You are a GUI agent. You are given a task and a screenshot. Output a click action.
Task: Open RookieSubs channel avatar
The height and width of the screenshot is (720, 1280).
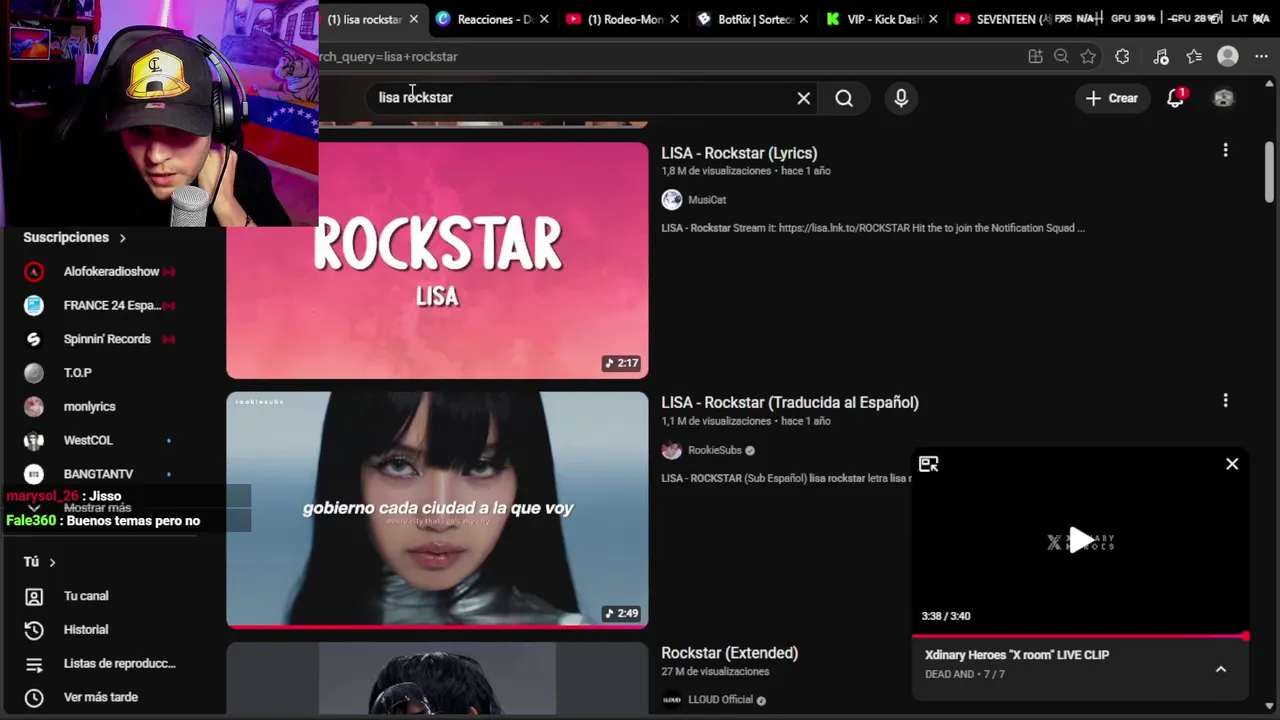[x=672, y=450]
